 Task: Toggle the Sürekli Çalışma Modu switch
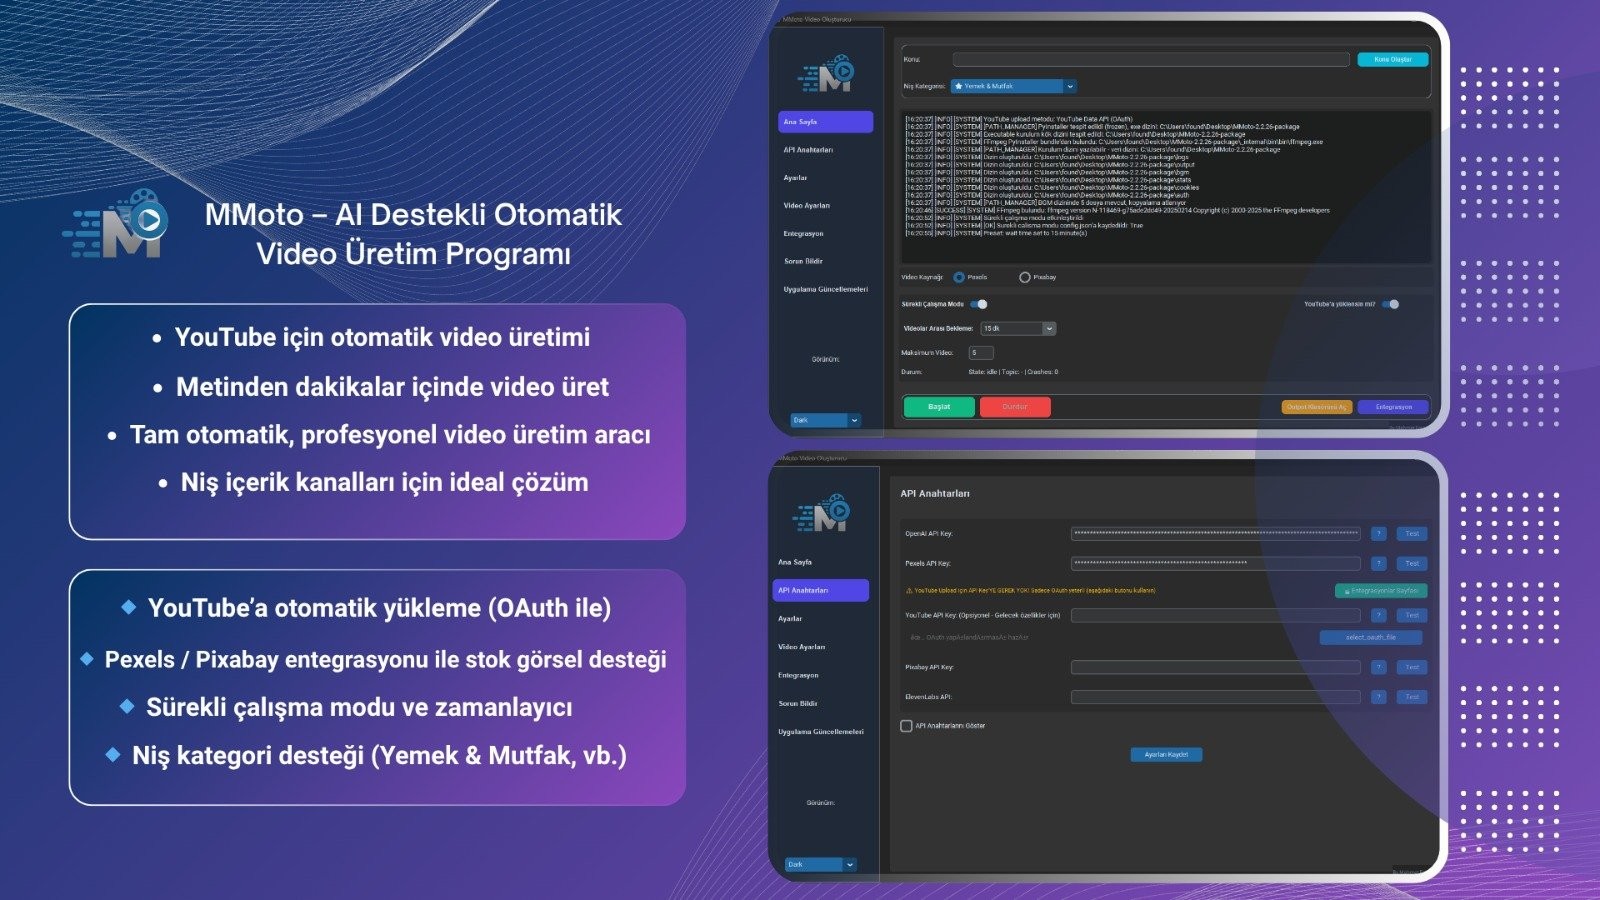979,304
